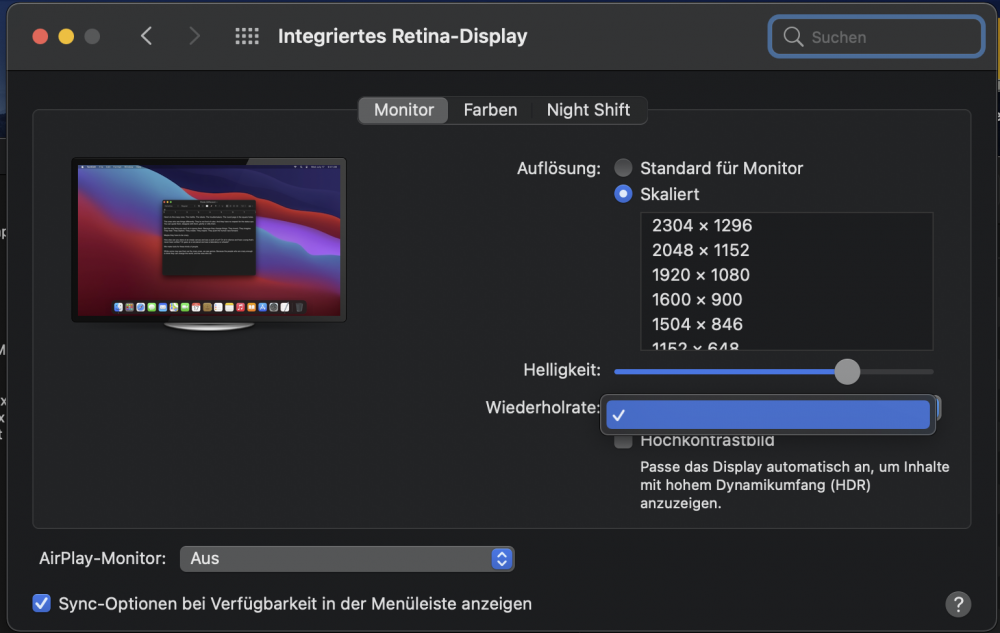Close the window with the red button
1000x633 pixels.
click(x=40, y=36)
